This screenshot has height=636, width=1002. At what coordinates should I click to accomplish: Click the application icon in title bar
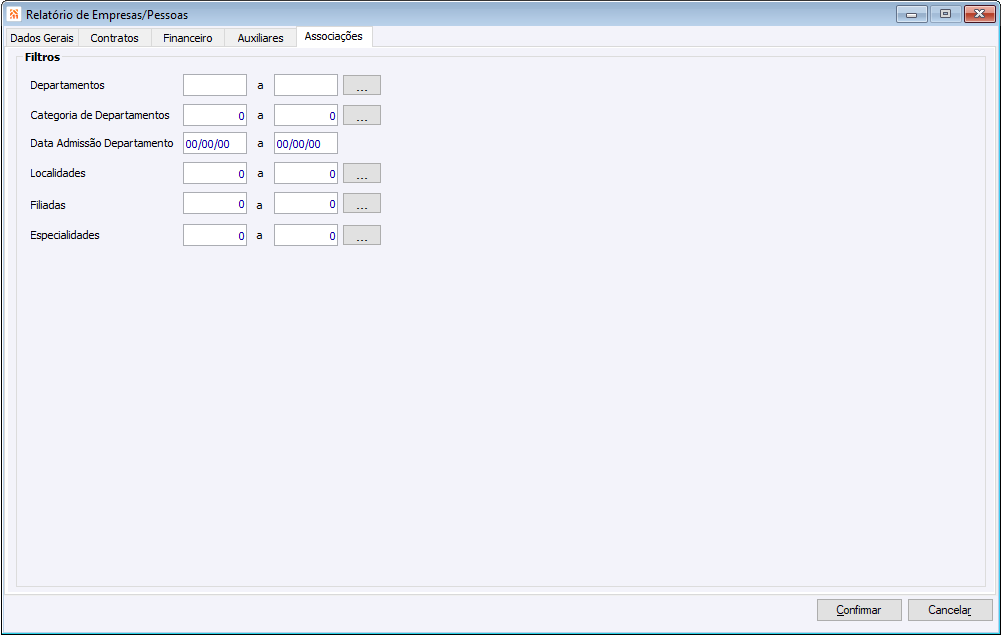[x=13, y=14]
